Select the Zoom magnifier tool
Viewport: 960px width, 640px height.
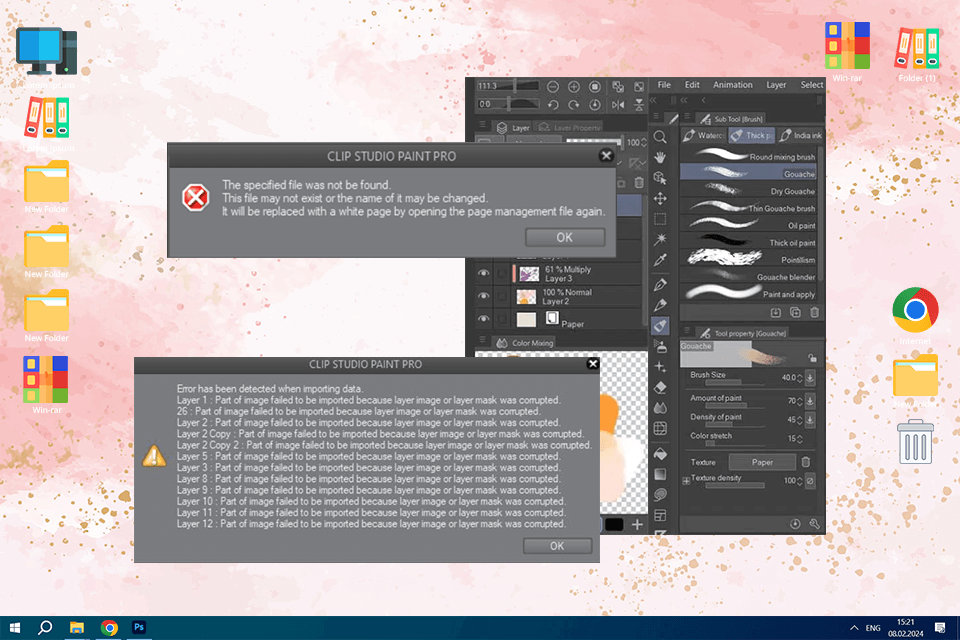(x=660, y=137)
